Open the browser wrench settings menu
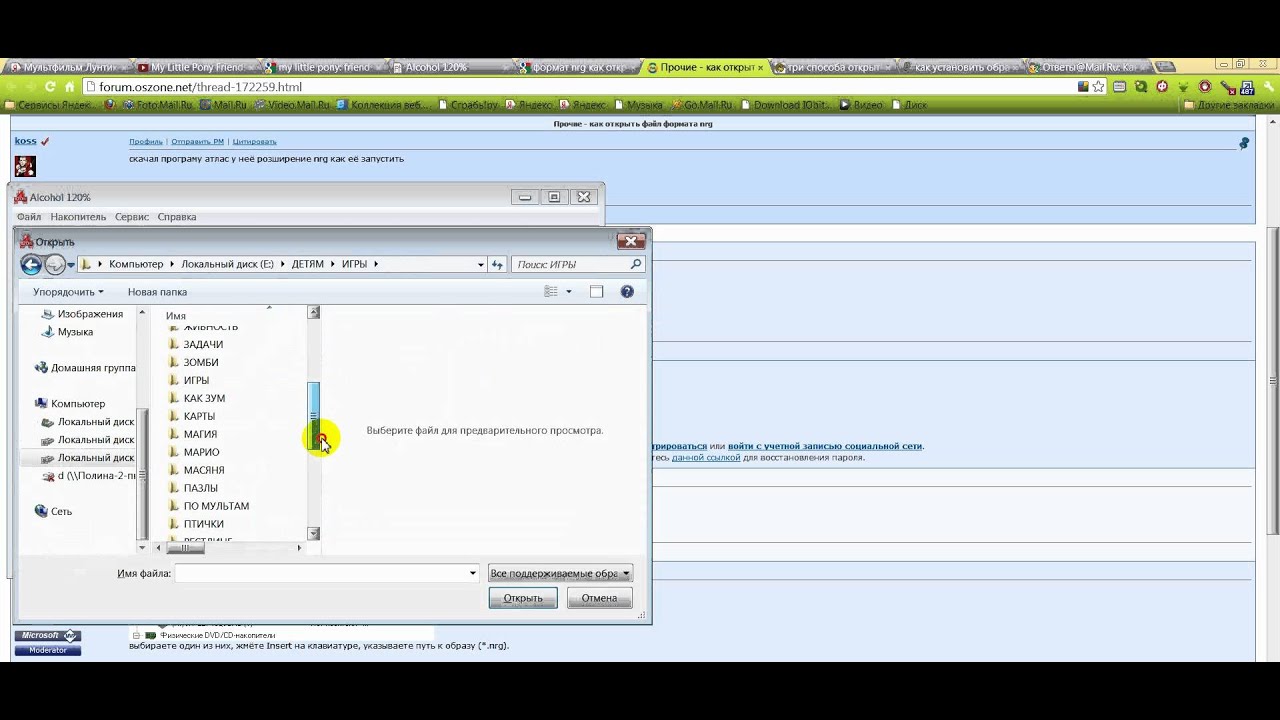This screenshot has height=720, width=1280. [1268, 87]
